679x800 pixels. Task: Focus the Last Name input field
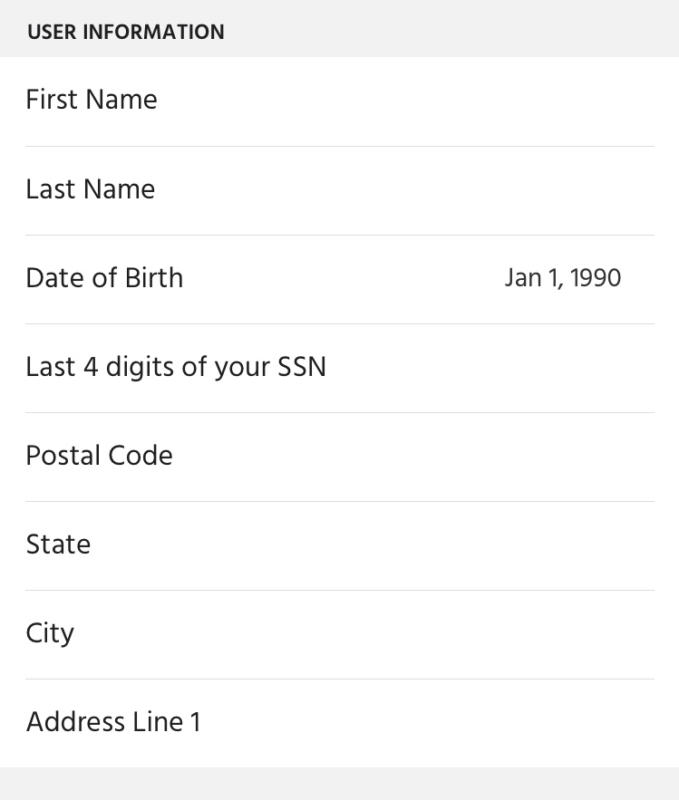(x=340, y=191)
